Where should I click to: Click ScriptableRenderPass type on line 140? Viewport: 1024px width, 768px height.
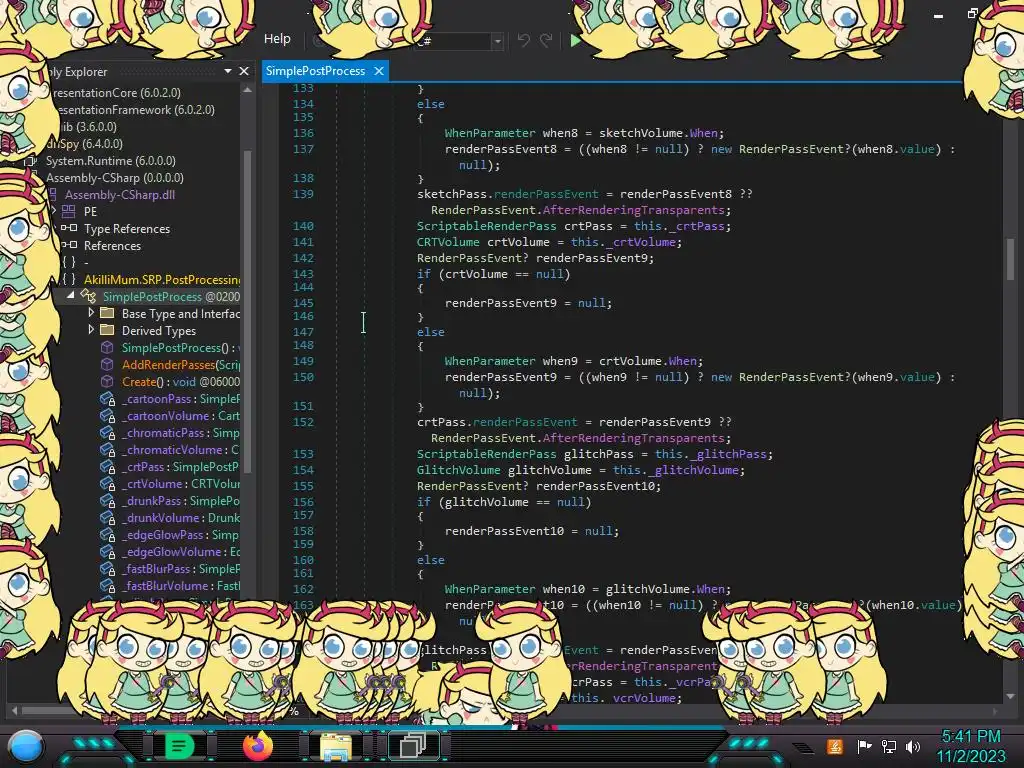(x=487, y=226)
